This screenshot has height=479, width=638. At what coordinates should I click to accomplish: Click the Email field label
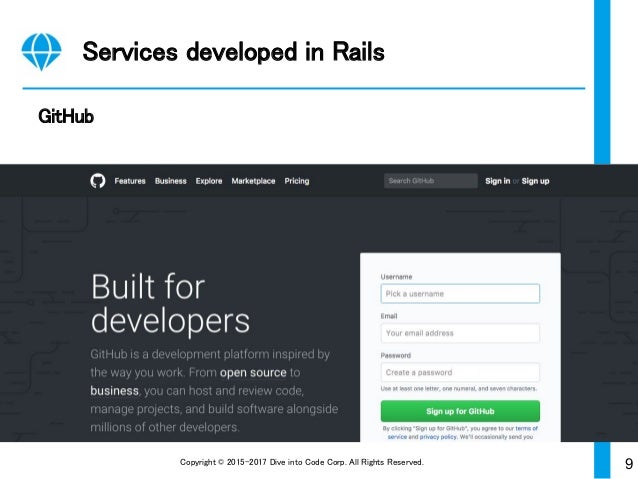click(x=389, y=316)
